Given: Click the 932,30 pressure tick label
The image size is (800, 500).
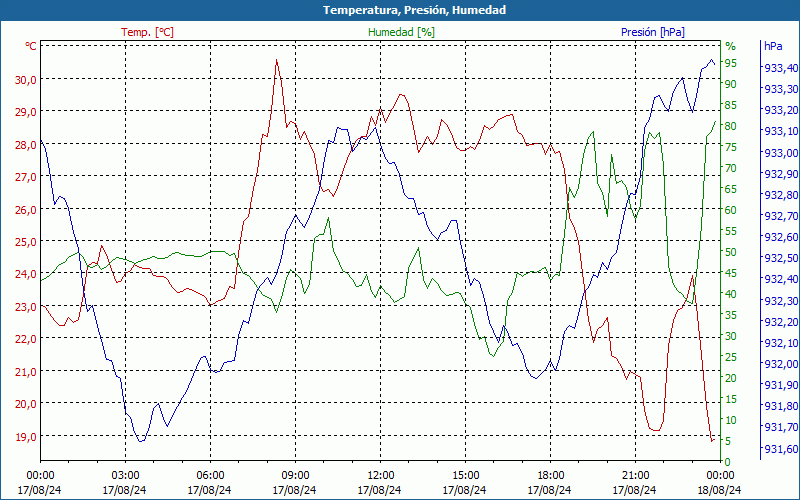Looking at the screenshot, I should click(781, 301).
